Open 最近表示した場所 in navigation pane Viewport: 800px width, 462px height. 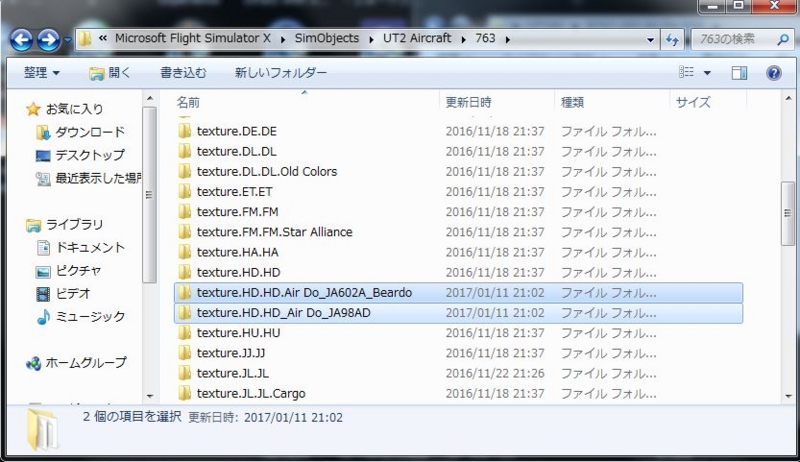click(98, 178)
